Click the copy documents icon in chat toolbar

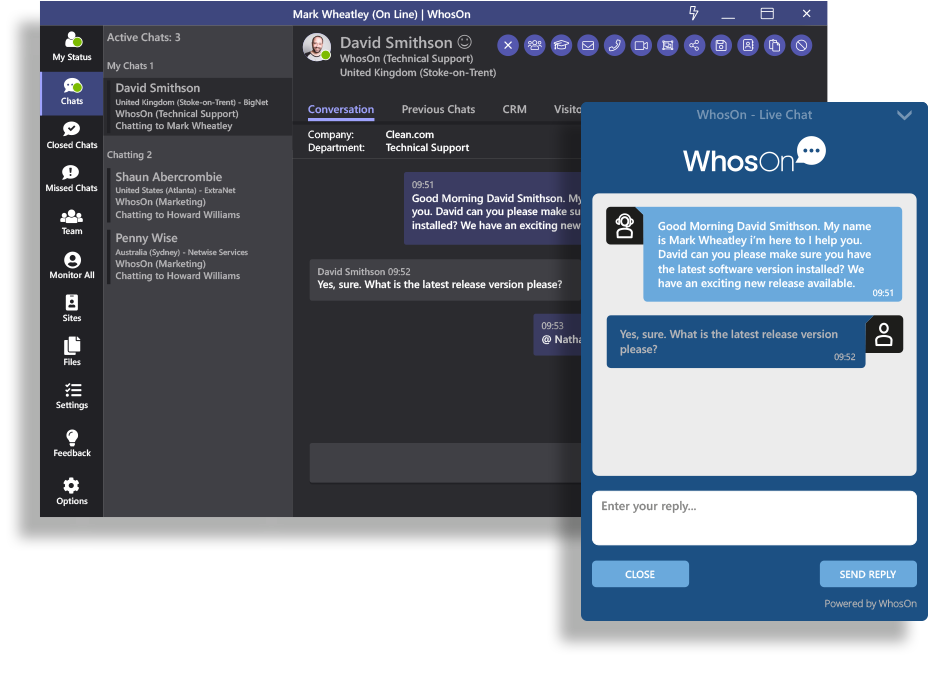pyautogui.click(x=775, y=46)
